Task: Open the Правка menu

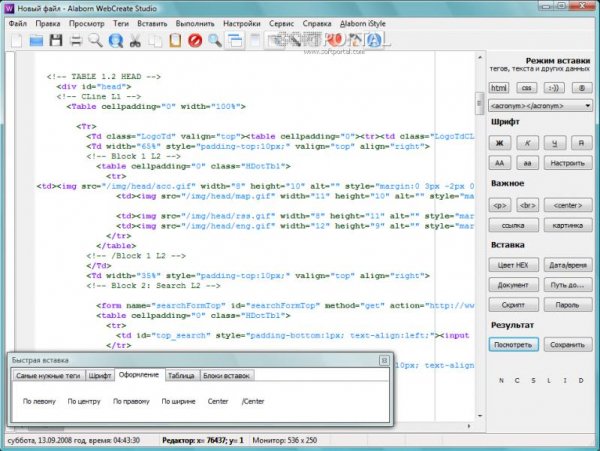Action: [48, 23]
